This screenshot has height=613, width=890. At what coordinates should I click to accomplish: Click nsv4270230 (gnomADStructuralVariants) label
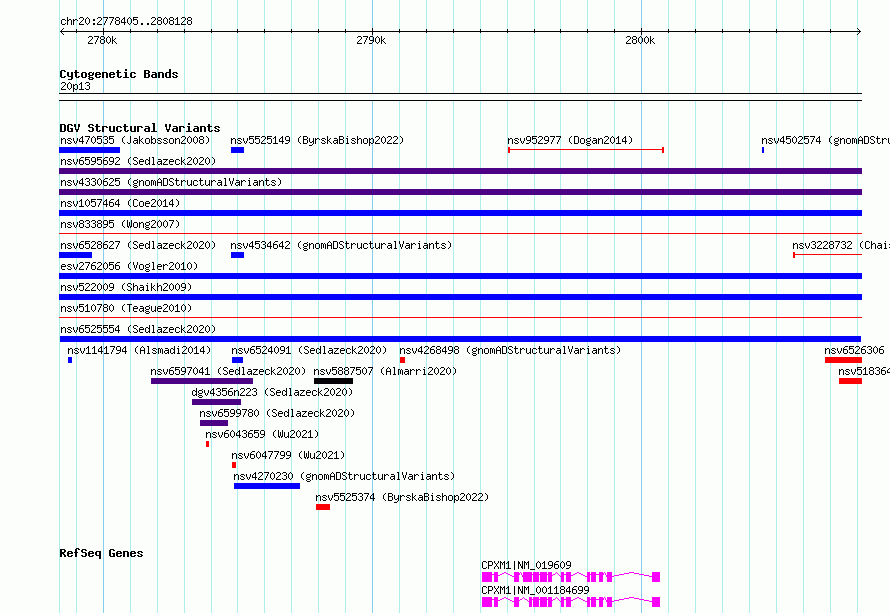tap(344, 476)
